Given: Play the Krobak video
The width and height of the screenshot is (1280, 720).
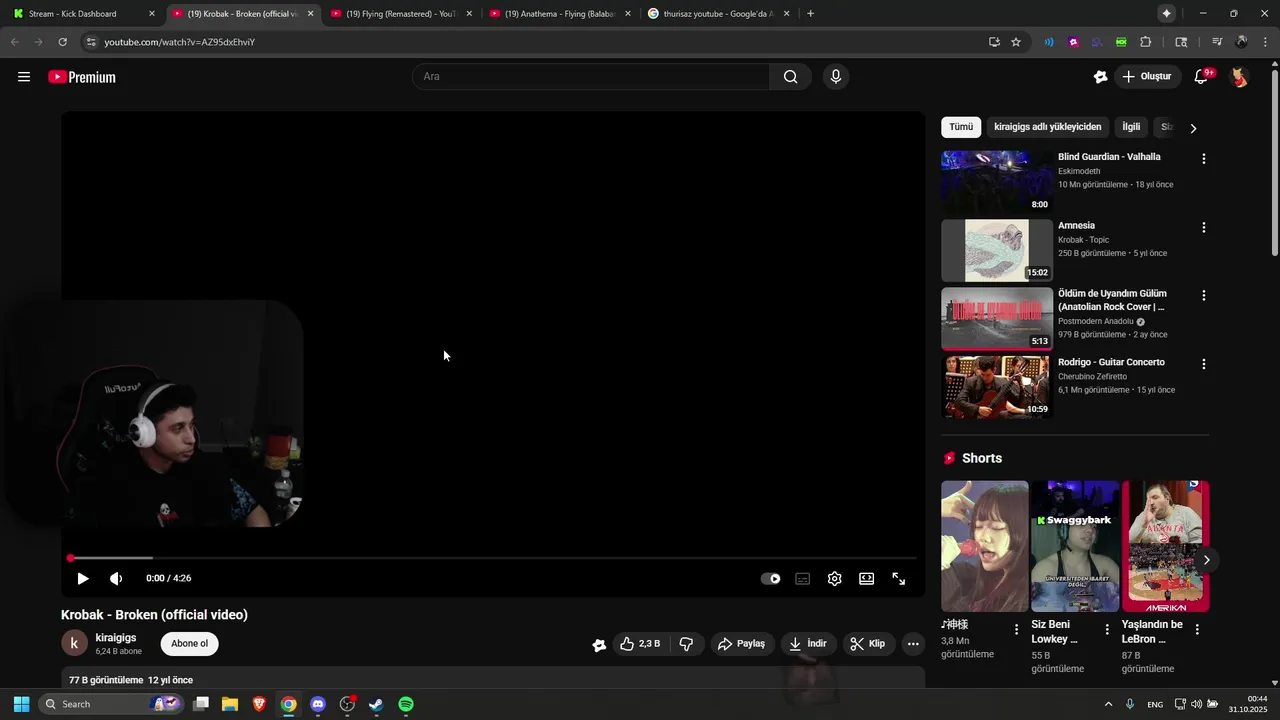Looking at the screenshot, I should (83, 578).
